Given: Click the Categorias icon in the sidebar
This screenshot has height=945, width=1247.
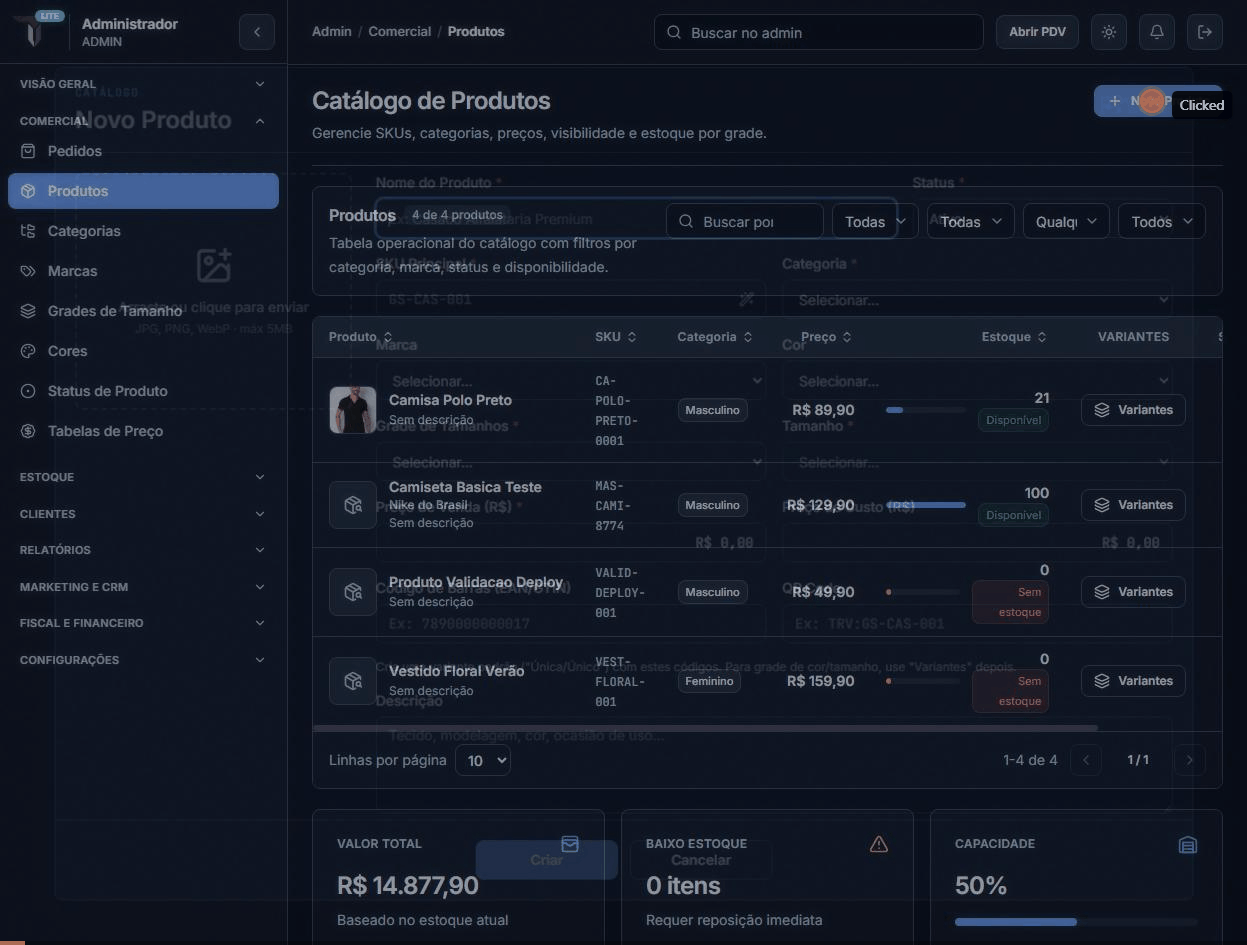Looking at the screenshot, I should [28, 231].
